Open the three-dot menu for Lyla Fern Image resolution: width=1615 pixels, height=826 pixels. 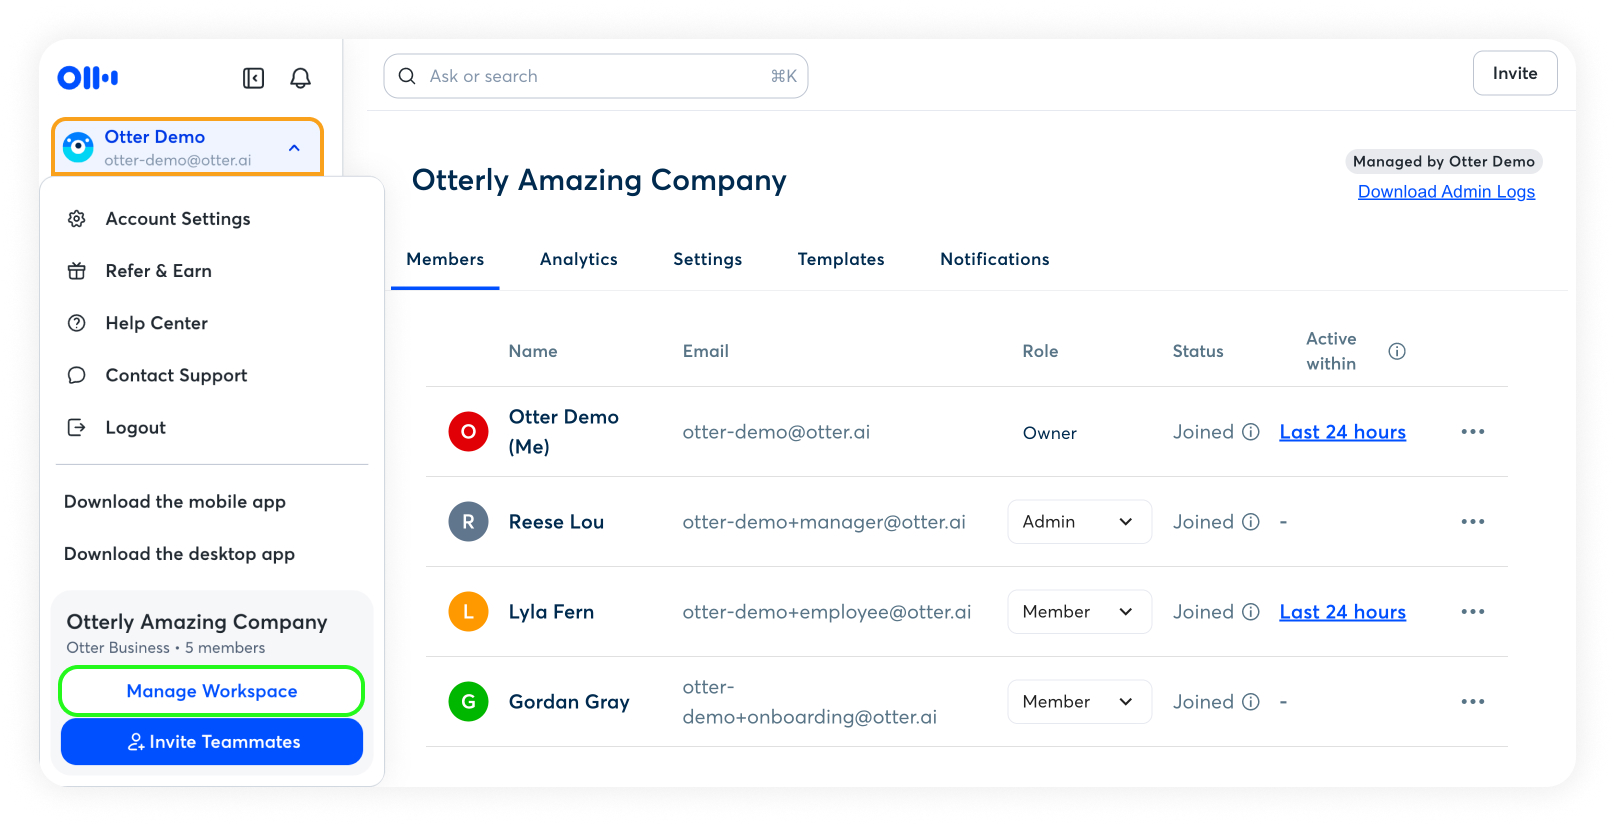1472,612
